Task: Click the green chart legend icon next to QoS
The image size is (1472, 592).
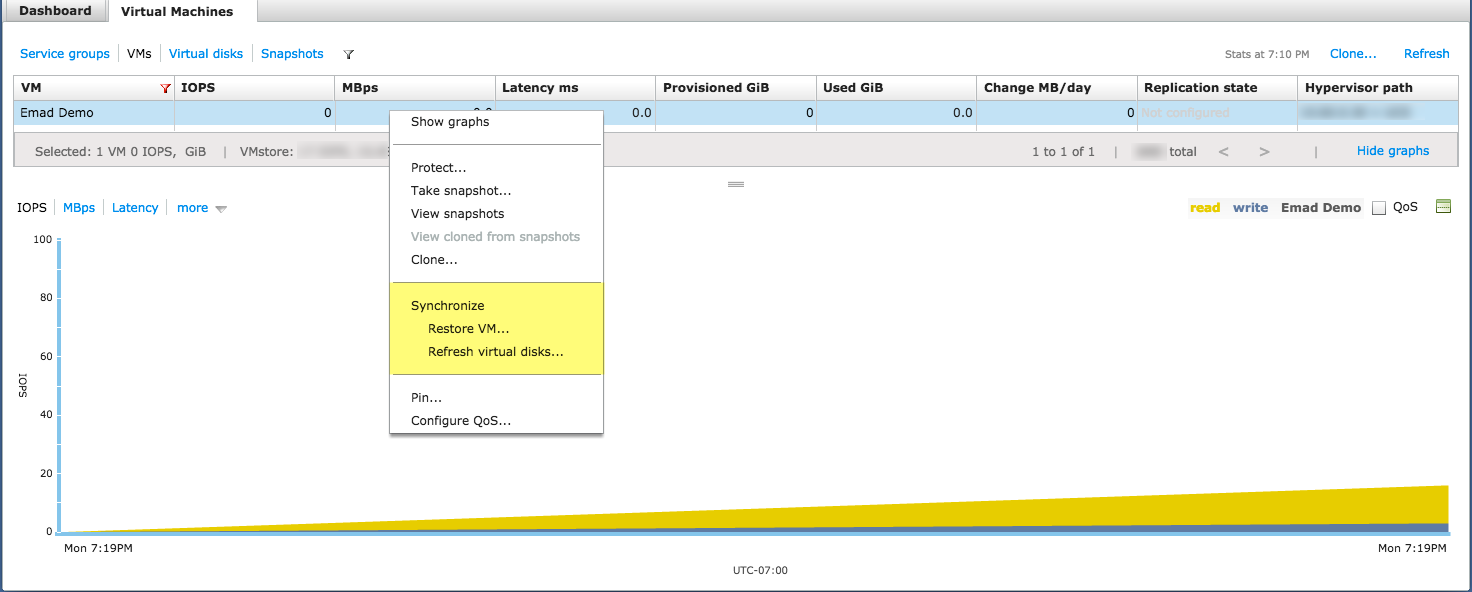Action: 1442,207
